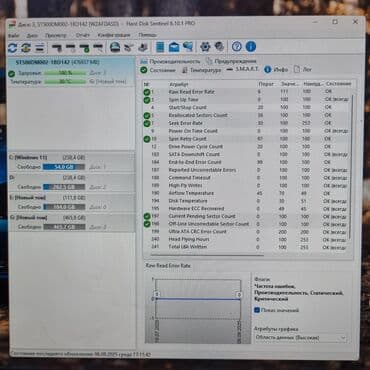370x370 pixels.
Task: Click the round disk toolbar icon after test icons
Action: (x=115, y=47)
